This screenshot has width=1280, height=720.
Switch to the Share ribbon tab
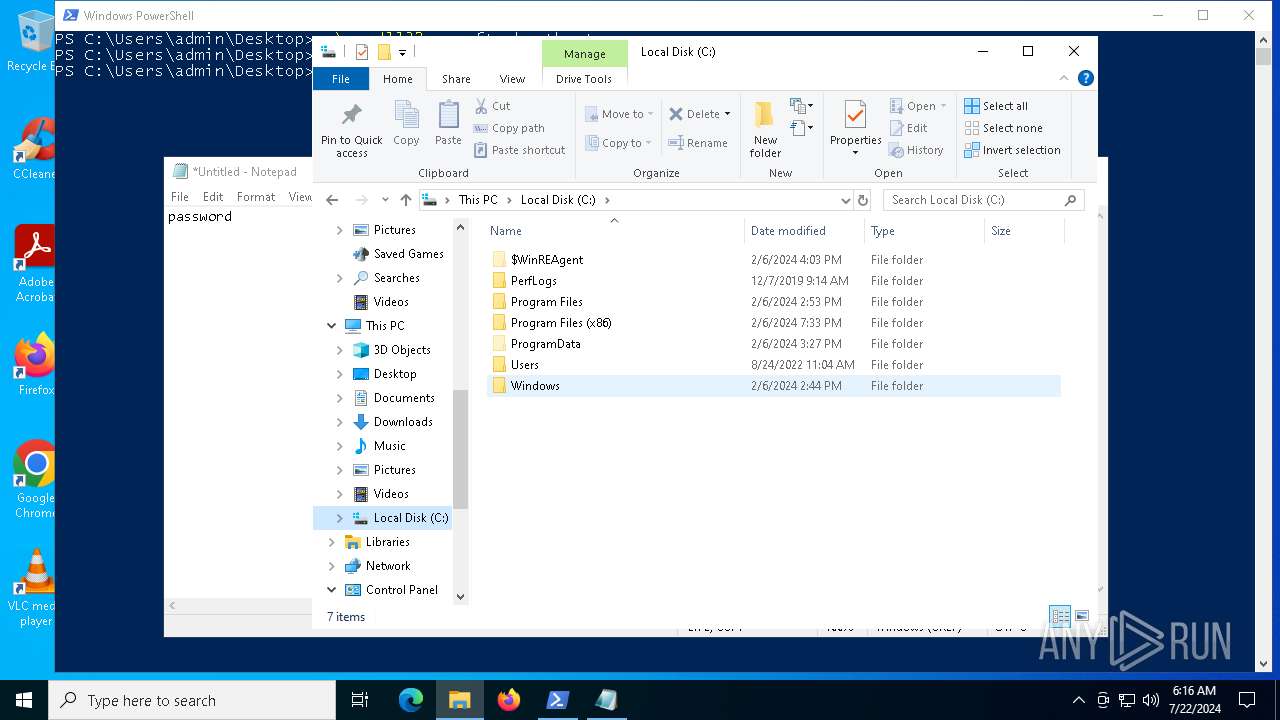point(456,79)
